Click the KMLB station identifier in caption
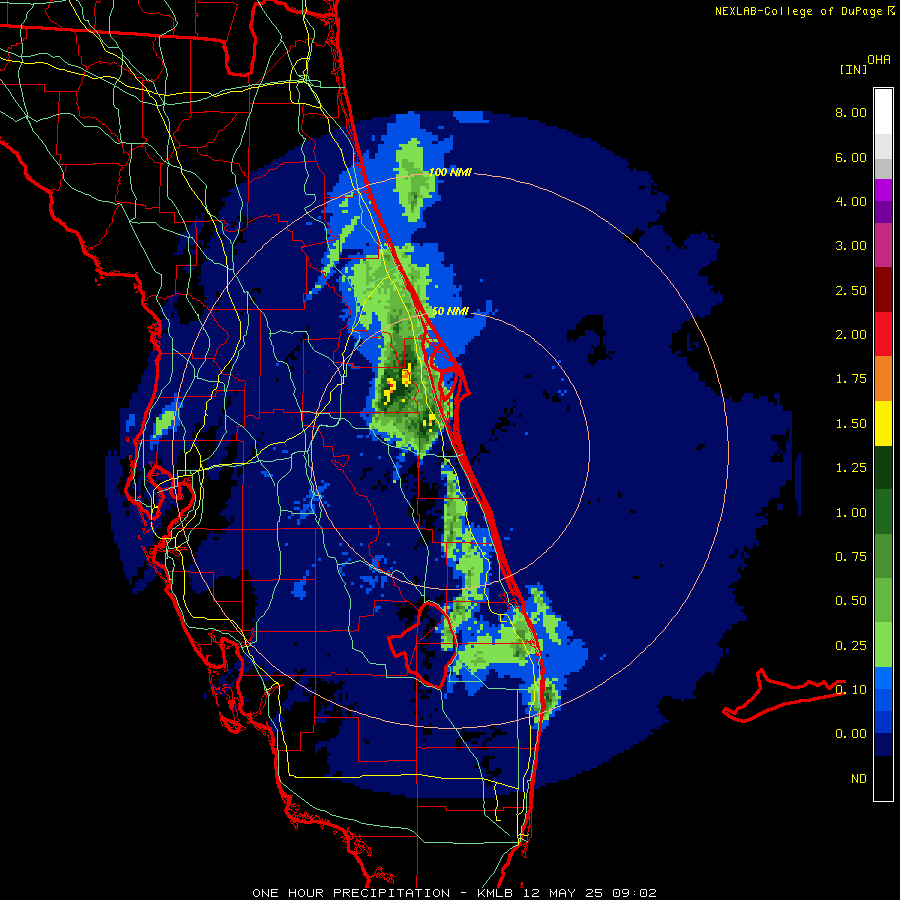The width and height of the screenshot is (900, 900). 496,893
